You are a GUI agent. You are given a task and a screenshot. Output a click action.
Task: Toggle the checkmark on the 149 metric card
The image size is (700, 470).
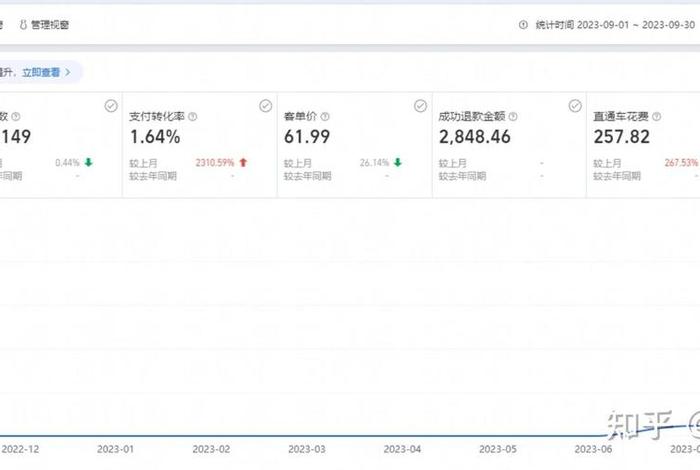[x=111, y=106]
